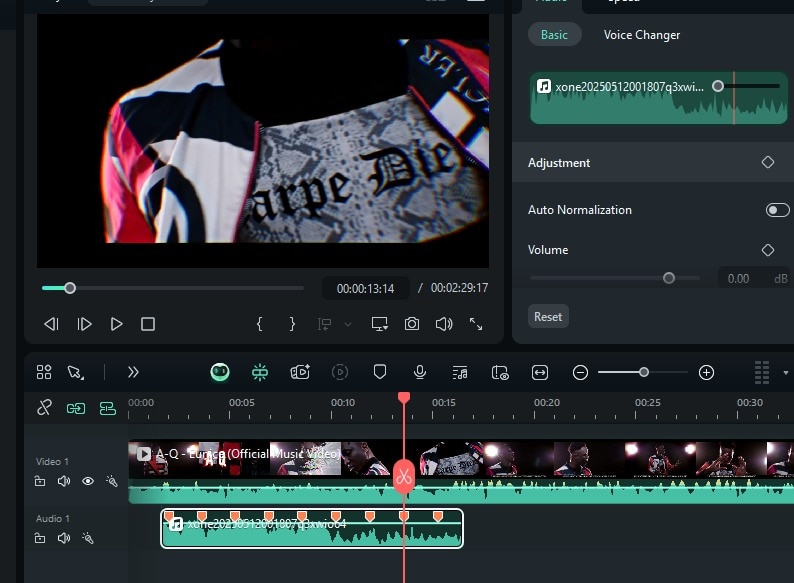Zoom to fit timeline icon
Viewport: 794px width, 583px height.
(540, 373)
